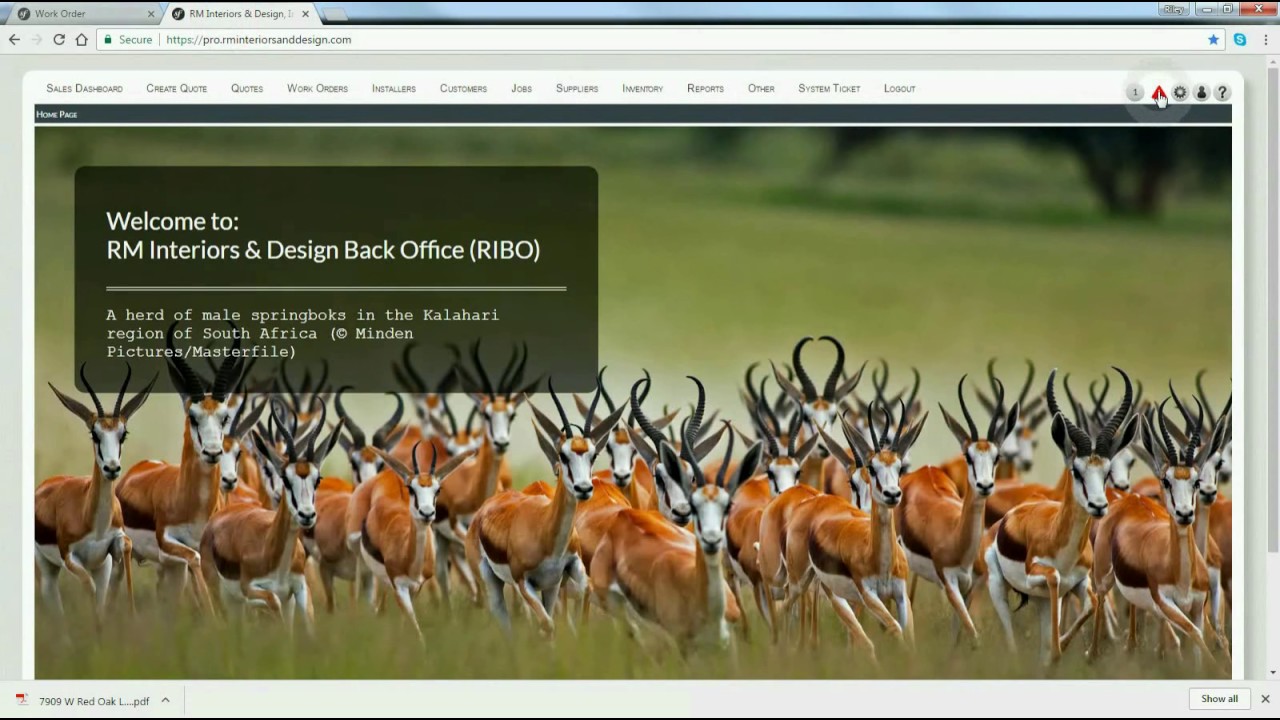The width and height of the screenshot is (1280, 720).
Task: Open the Sales Dashboard menu
Action: [84, 89]
